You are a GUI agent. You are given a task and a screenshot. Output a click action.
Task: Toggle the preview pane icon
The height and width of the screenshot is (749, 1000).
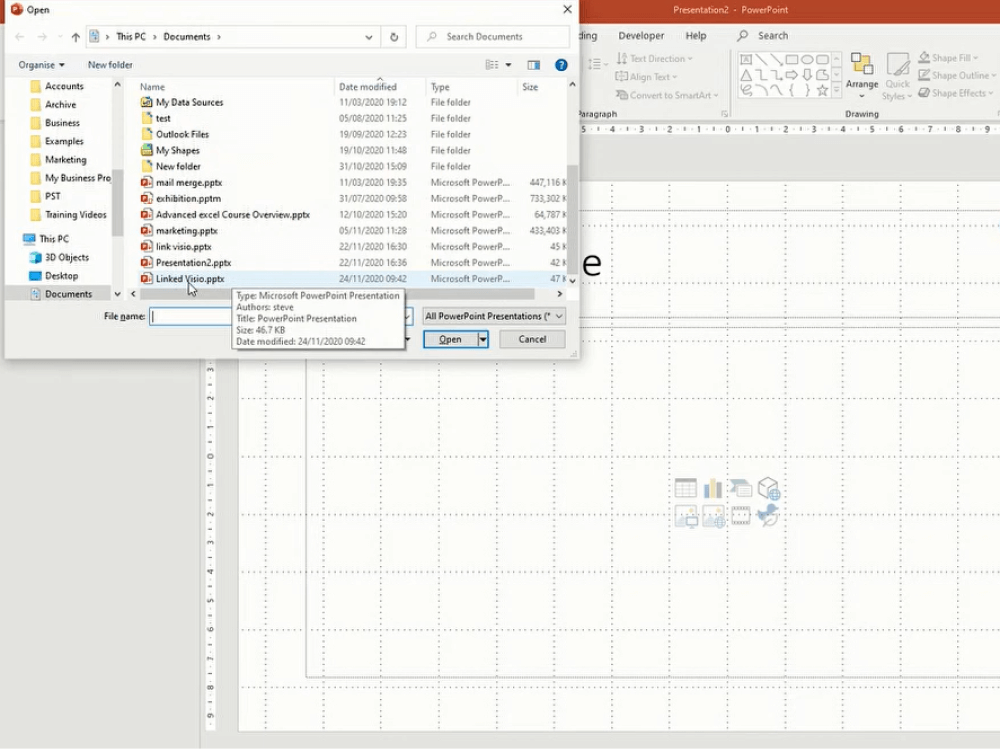(x=534, y=65)
